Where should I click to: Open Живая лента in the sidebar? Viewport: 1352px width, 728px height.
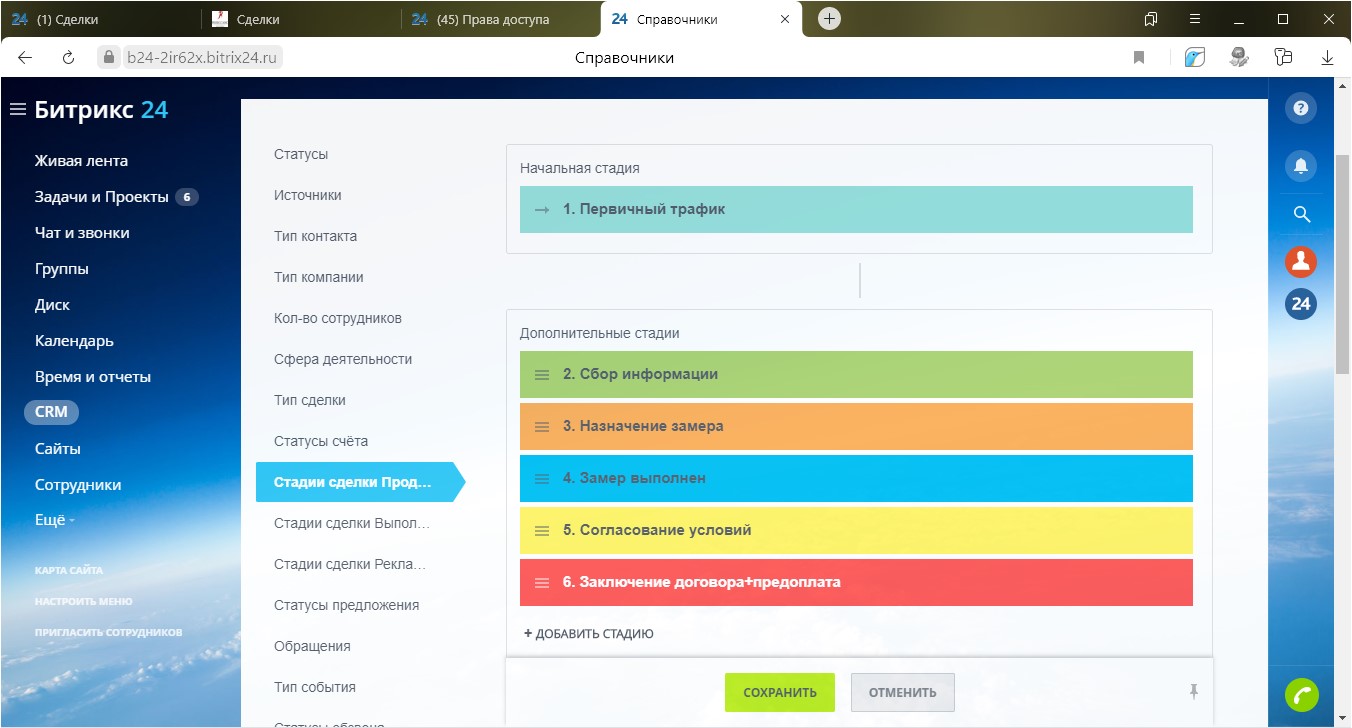81,161
